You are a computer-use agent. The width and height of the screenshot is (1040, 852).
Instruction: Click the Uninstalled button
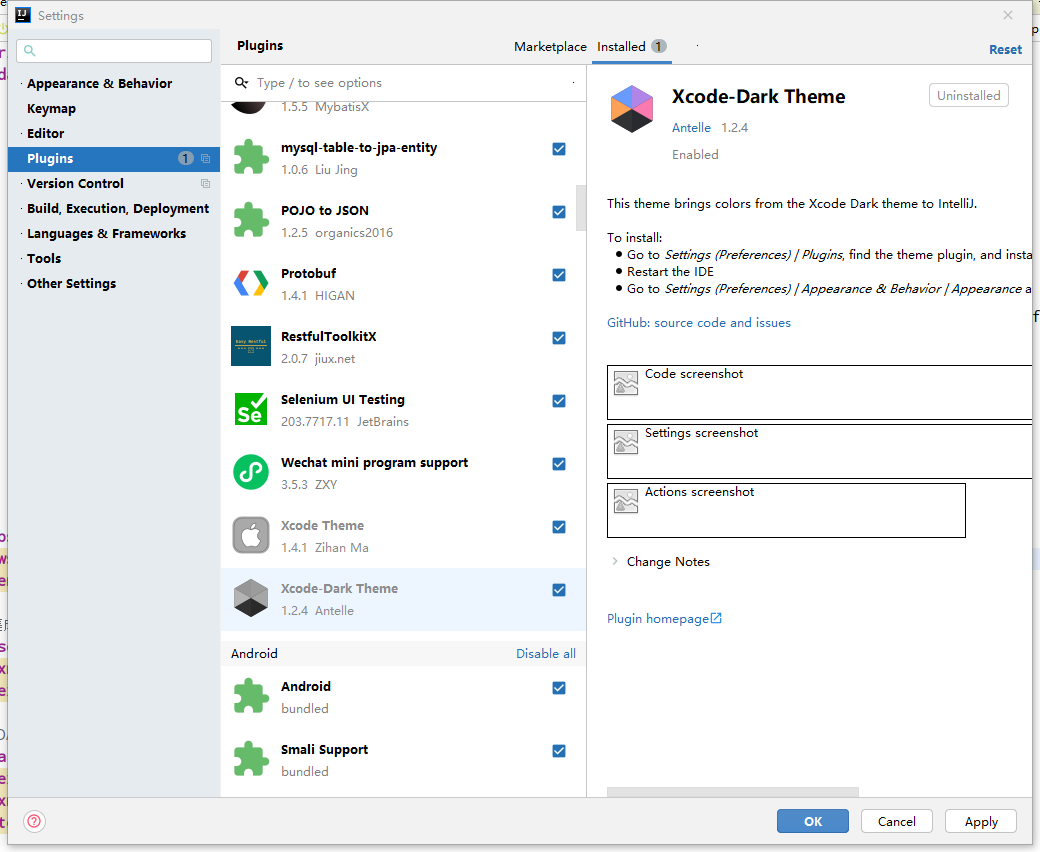968,95
